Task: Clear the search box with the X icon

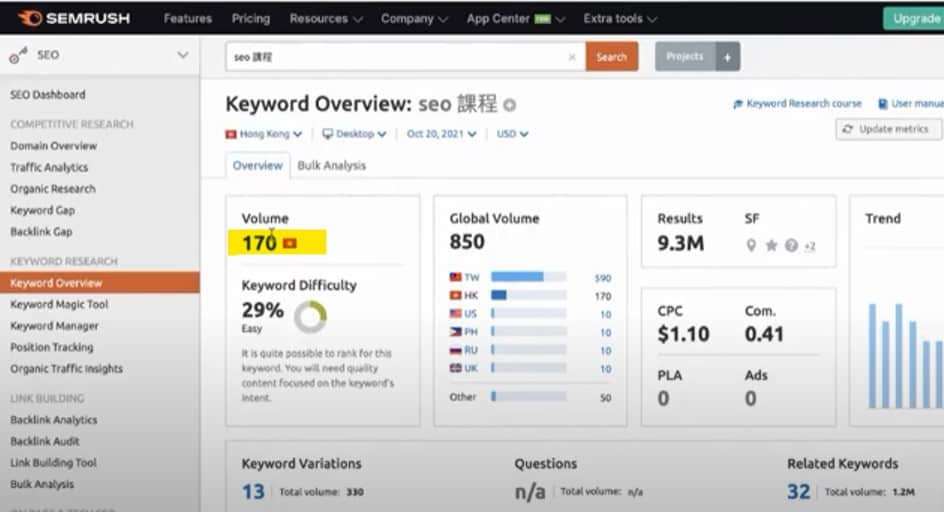Action: pos(572,57)
